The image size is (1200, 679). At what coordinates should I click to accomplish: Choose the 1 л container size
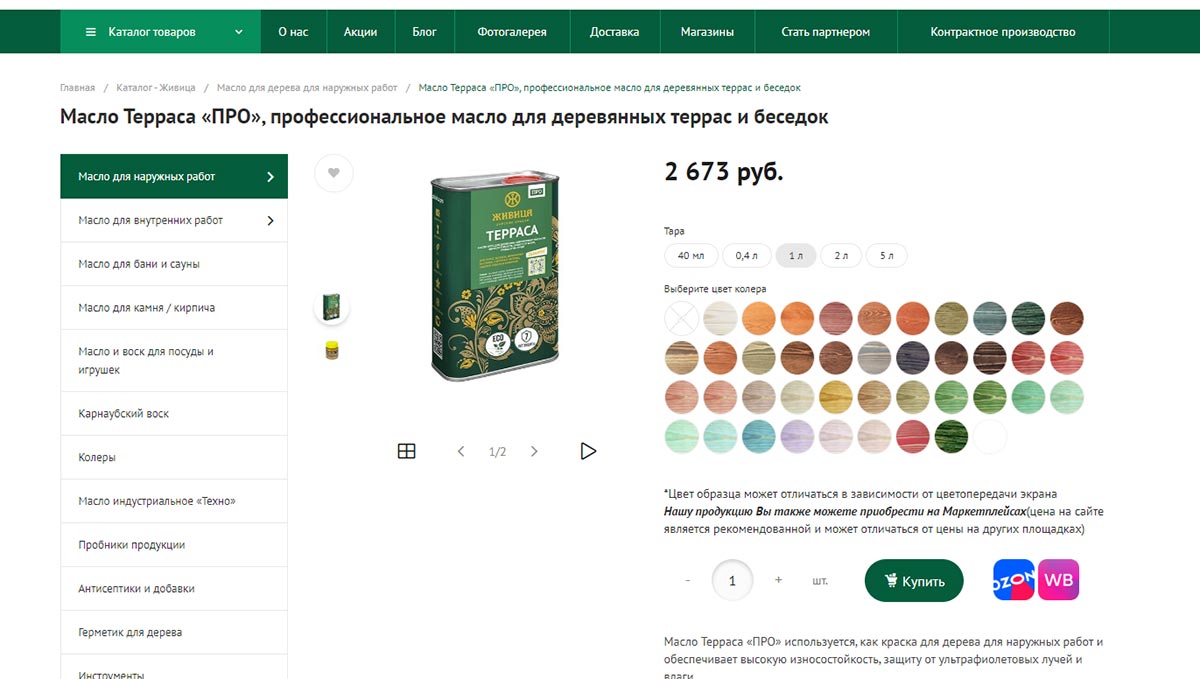[796, 256]
